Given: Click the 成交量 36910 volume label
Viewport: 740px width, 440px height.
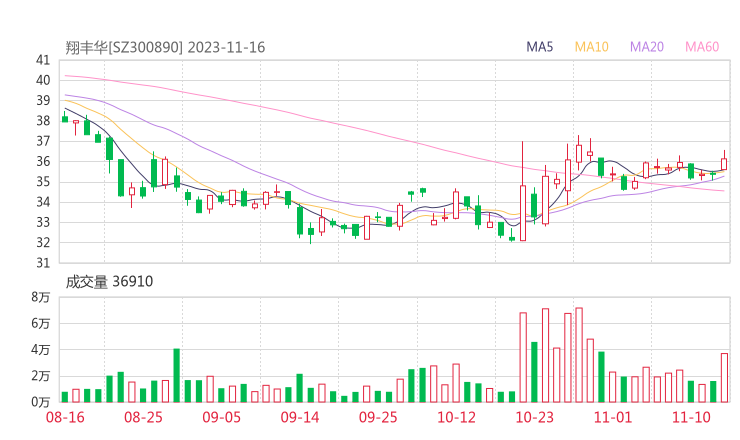Looking at the screenshot, I should tap(109, 282).
